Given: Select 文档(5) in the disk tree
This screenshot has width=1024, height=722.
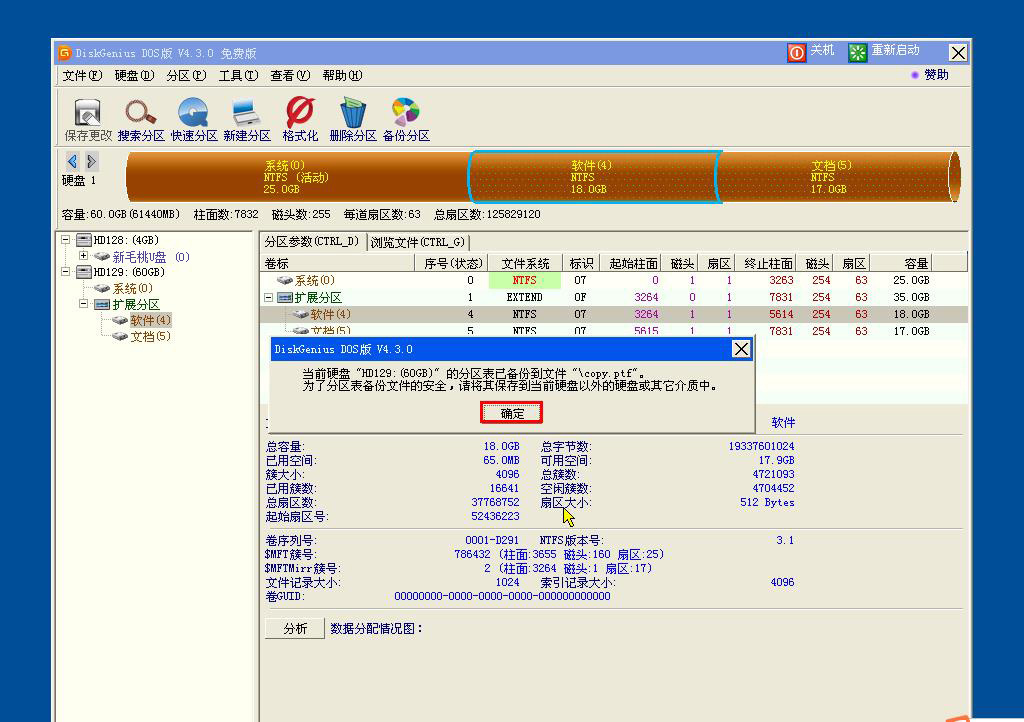Looking at the screenshot, I should coord(150,337).
